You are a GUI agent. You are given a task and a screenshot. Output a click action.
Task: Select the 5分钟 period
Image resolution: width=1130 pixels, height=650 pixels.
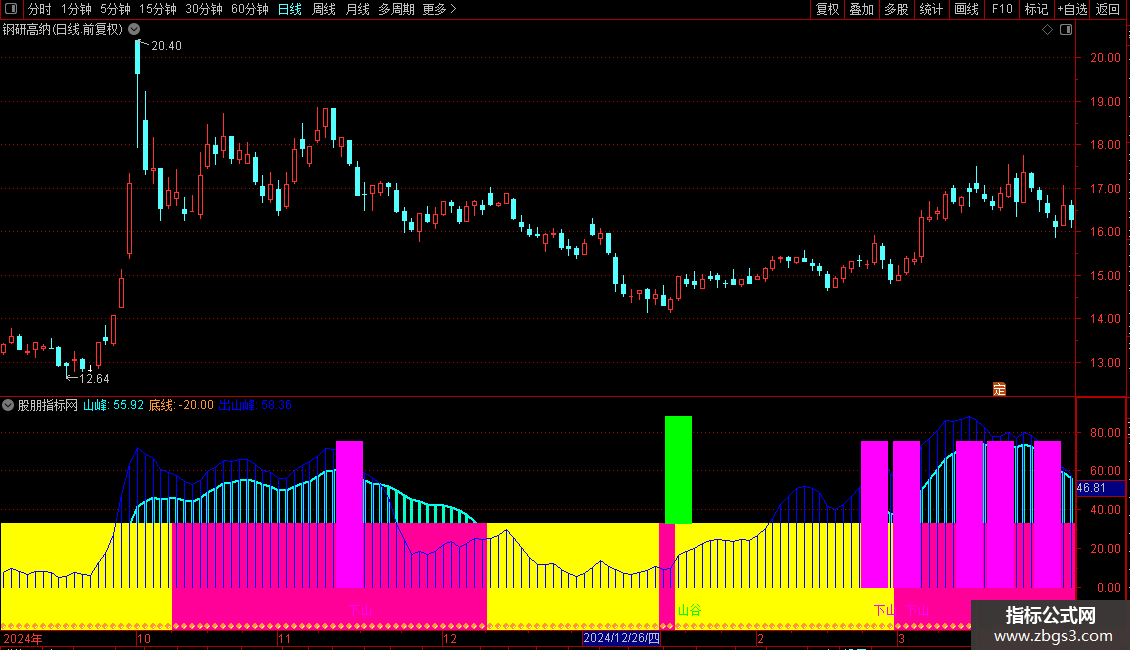115,9
